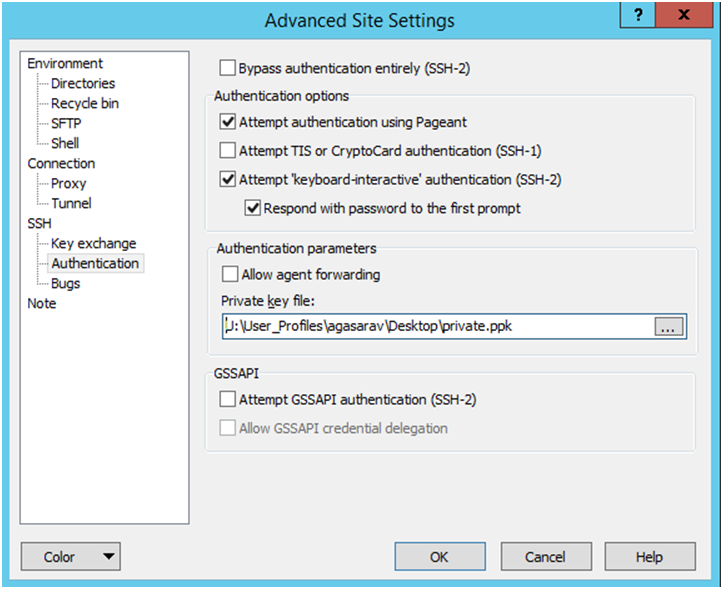Open the Connection settings page
Screen dimensions: 723x589
coord(61,163)
